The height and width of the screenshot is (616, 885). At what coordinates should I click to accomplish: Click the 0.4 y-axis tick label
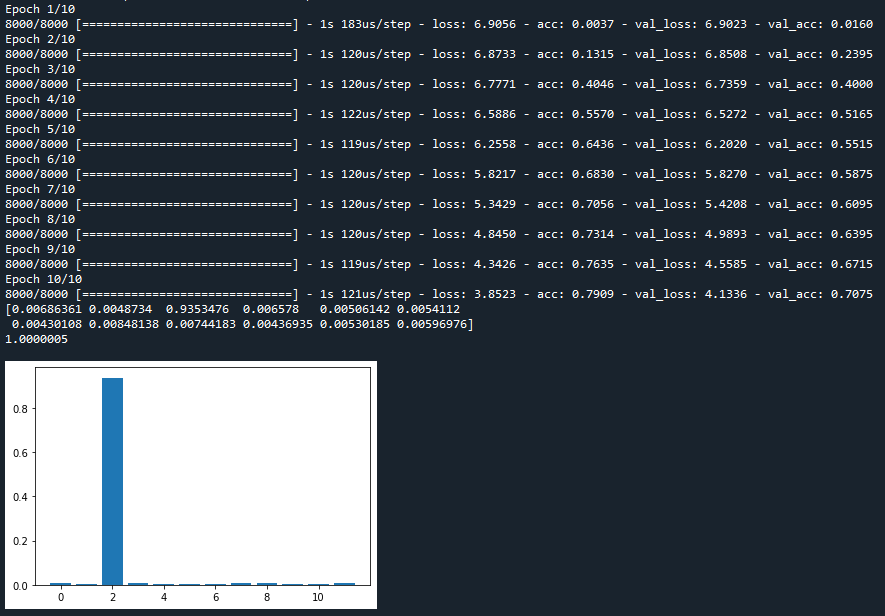pos(20,497)
